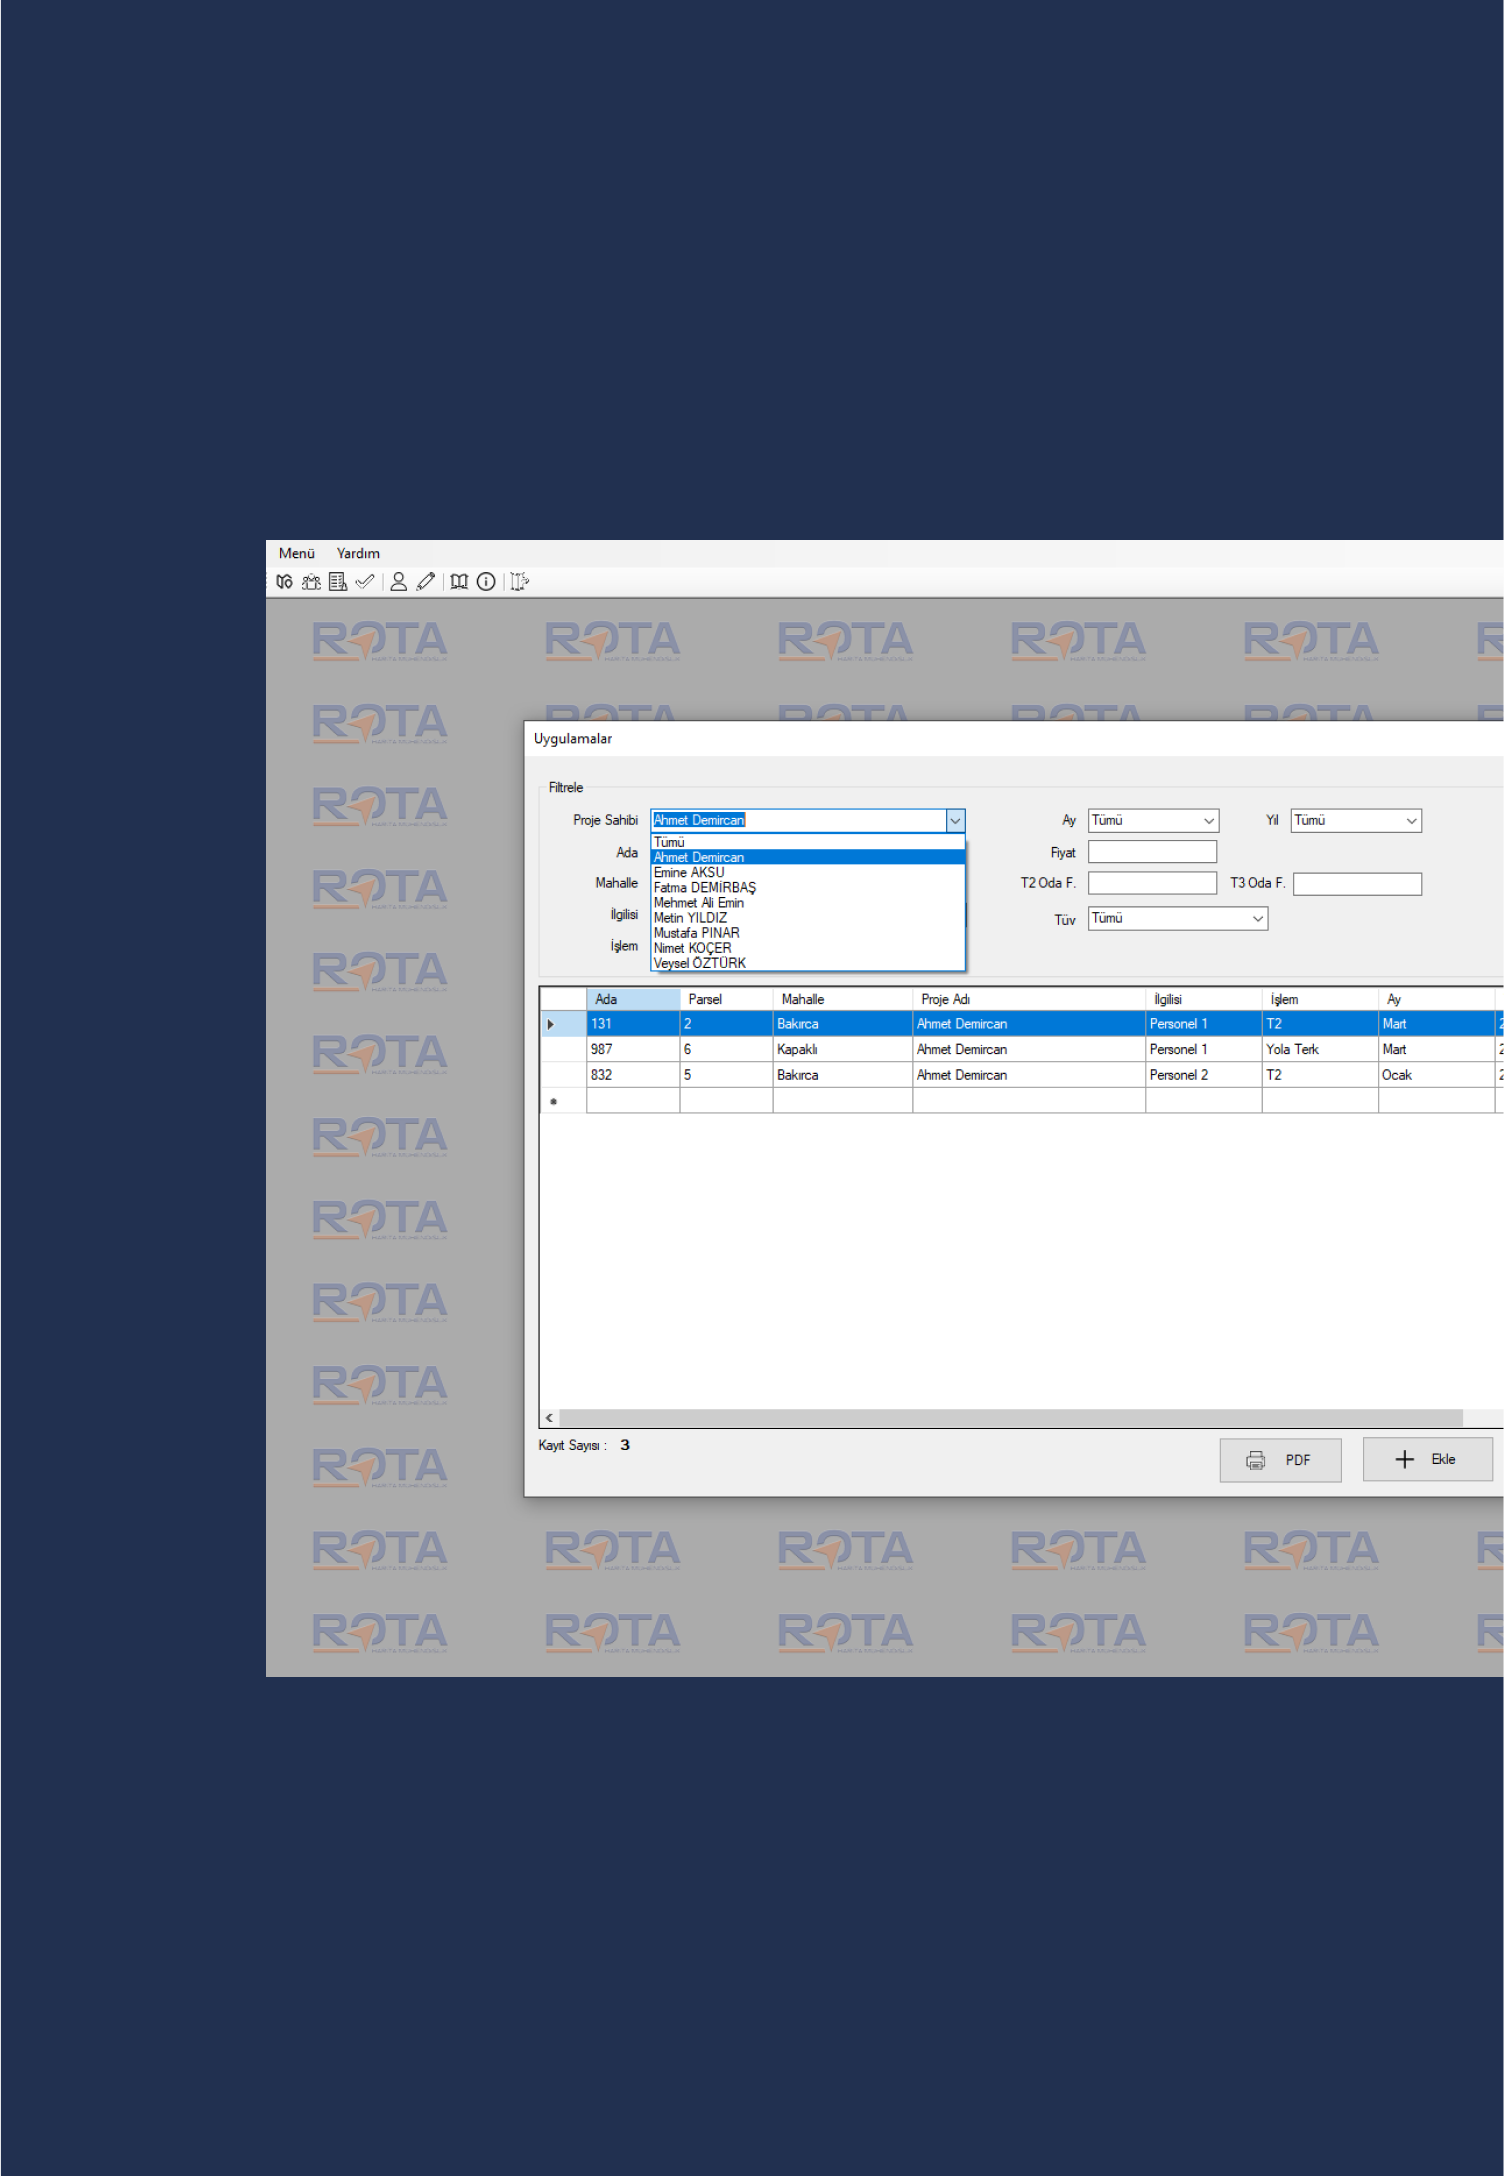Click the Ekle add button
1504x2176 pixels.
[x=1427, y=1459]
